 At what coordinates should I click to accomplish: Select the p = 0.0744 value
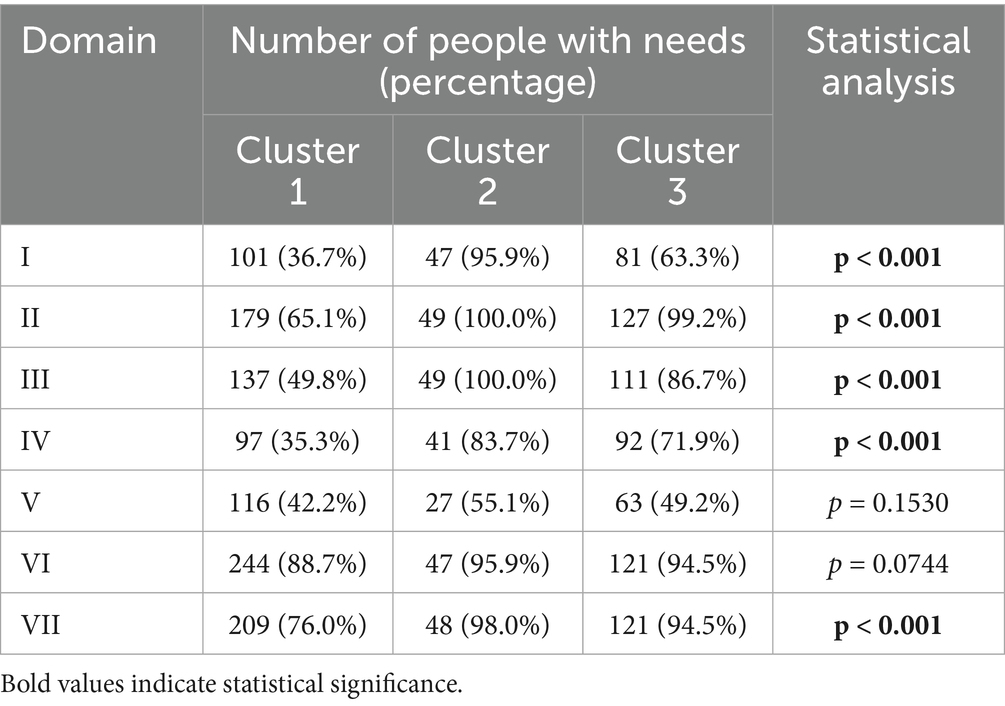pos(888,564)
